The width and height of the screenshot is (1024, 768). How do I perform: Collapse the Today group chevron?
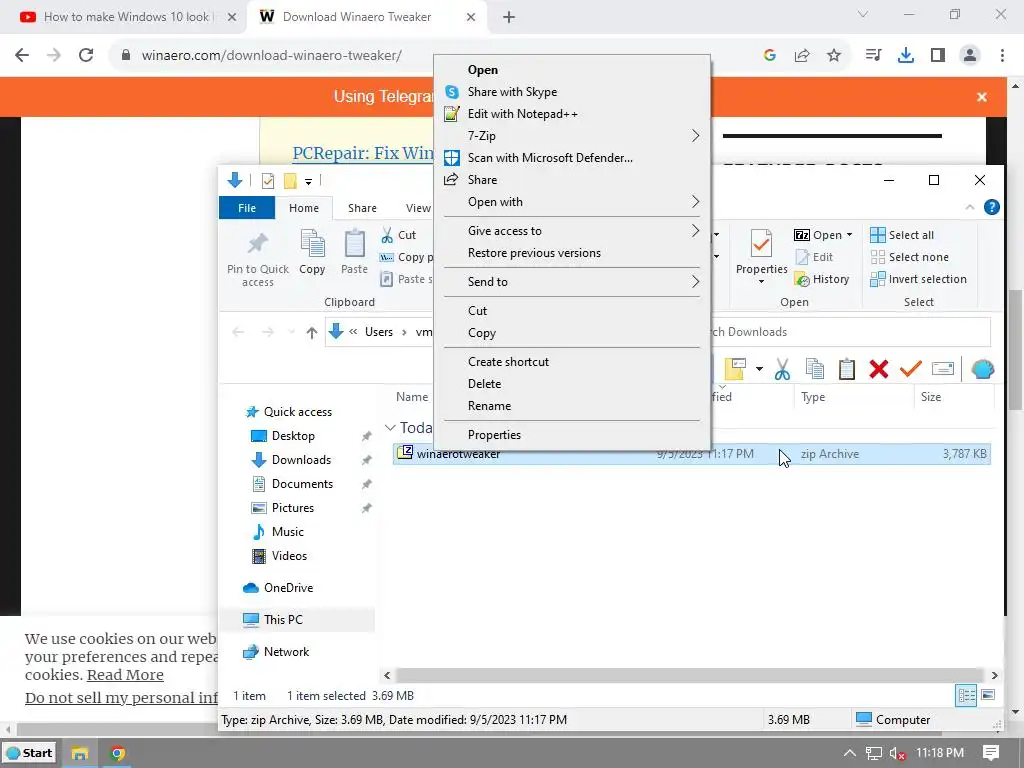390,428
